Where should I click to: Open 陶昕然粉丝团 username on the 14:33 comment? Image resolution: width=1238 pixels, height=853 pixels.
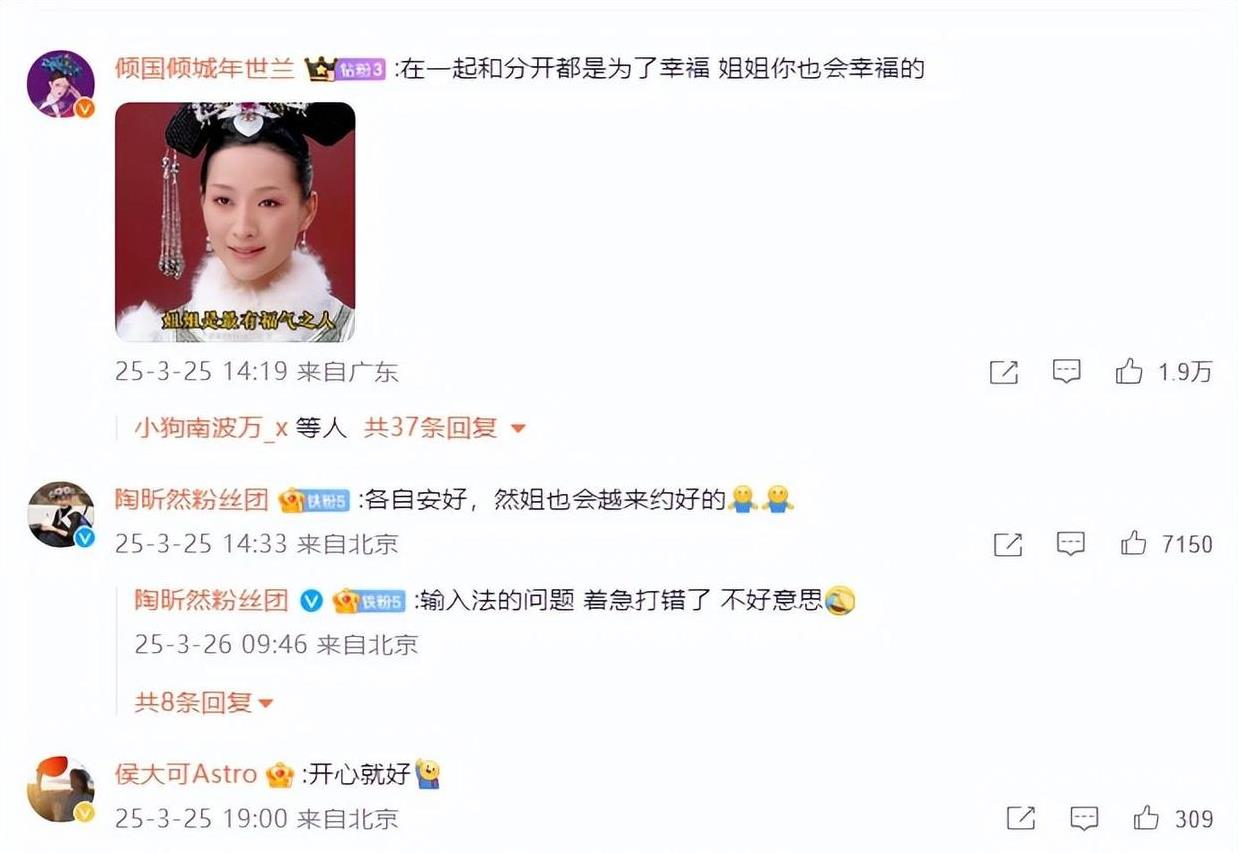pyautogui.click(x=192, y=499)
